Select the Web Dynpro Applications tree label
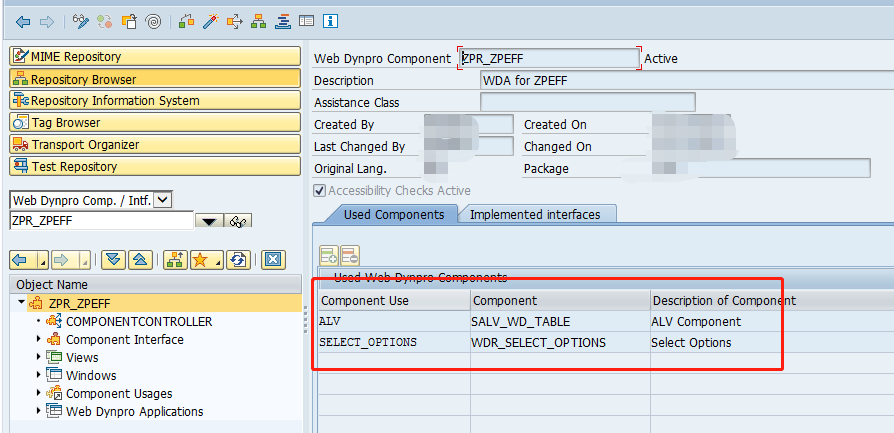894x433 pixels. coord(135,411)
